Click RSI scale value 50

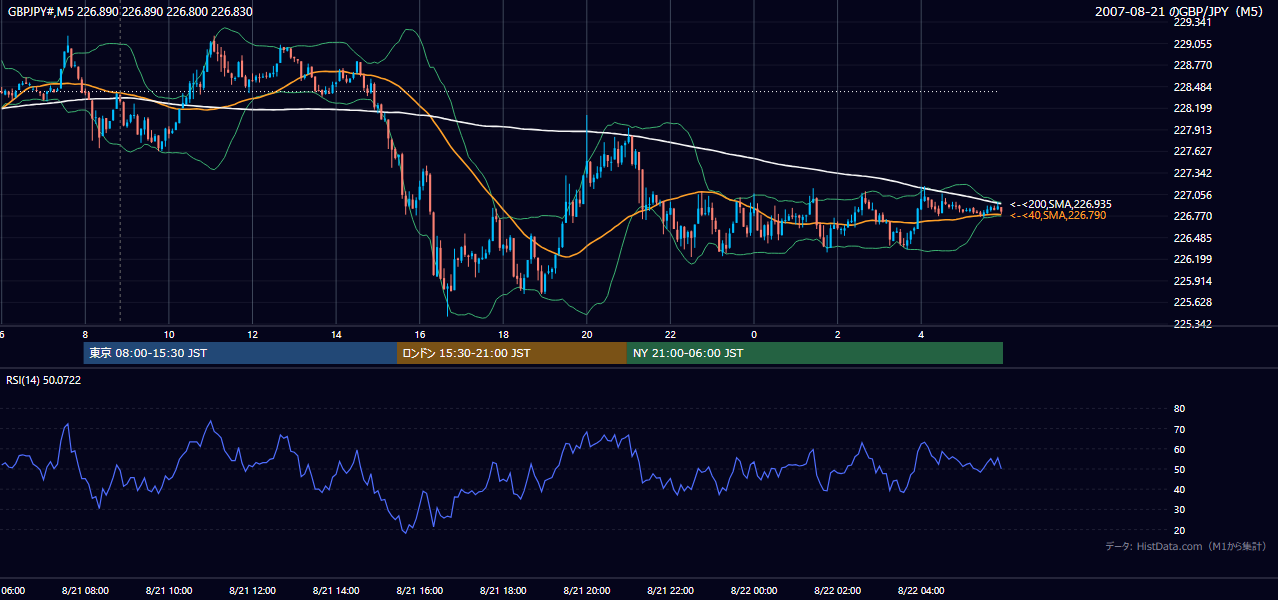(x=1179, y=469)
